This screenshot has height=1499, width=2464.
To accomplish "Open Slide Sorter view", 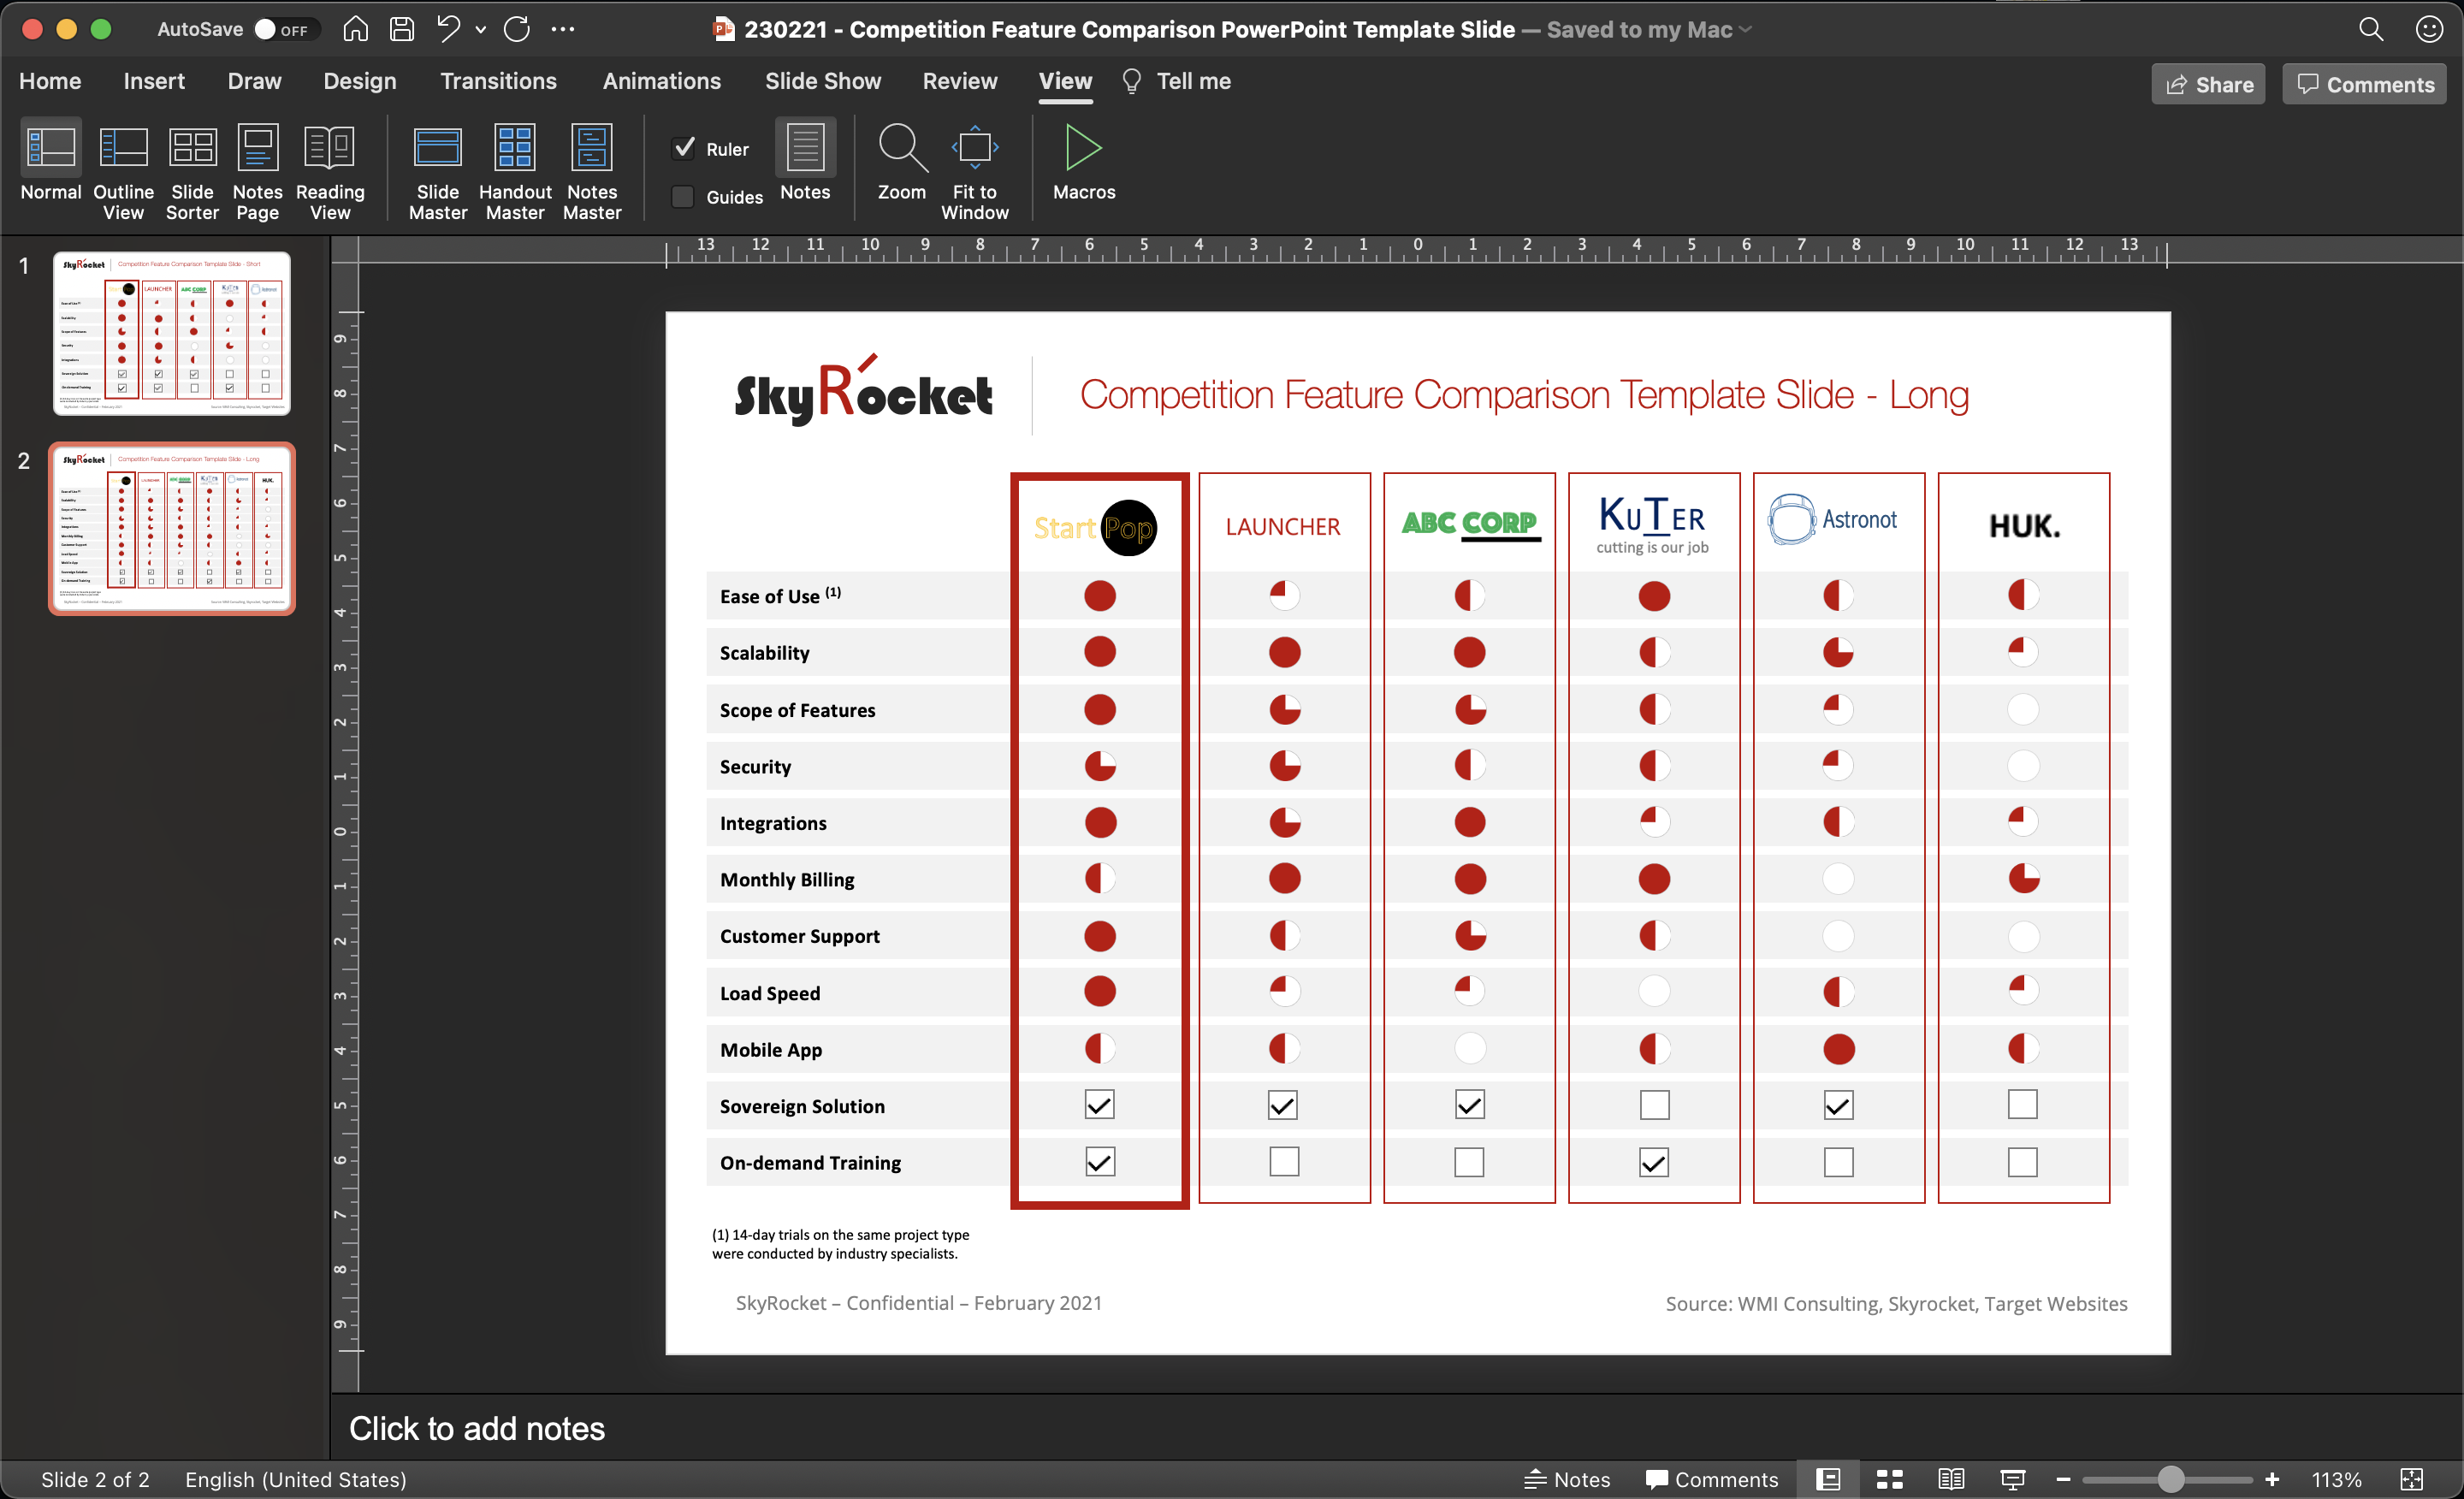I will point(192,170).
